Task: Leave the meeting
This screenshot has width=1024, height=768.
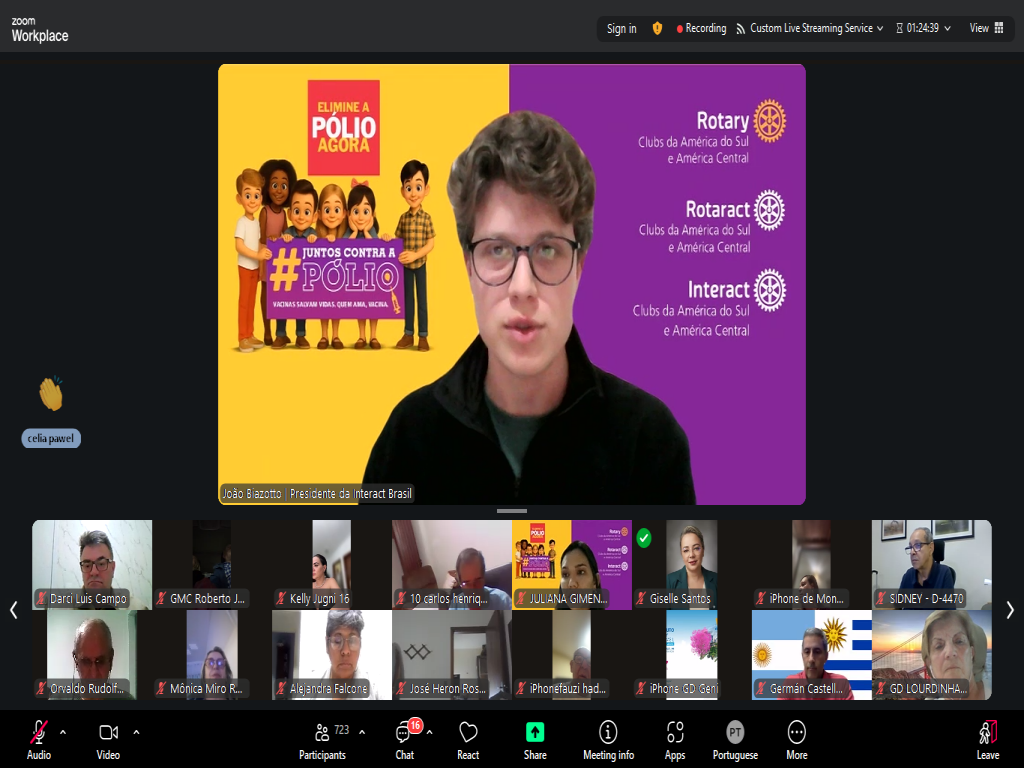Action: click(987, 738)
